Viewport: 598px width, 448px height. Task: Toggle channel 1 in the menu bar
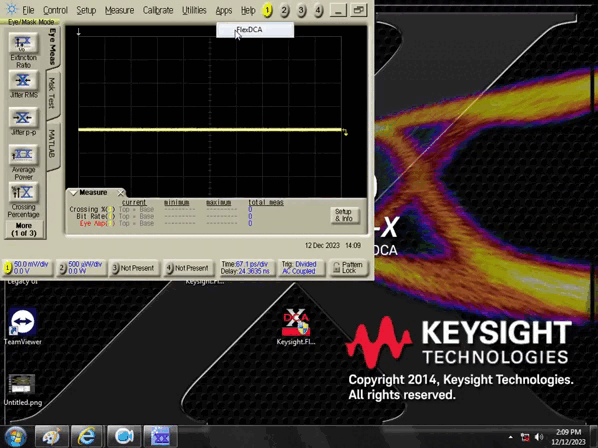[267, 10]
